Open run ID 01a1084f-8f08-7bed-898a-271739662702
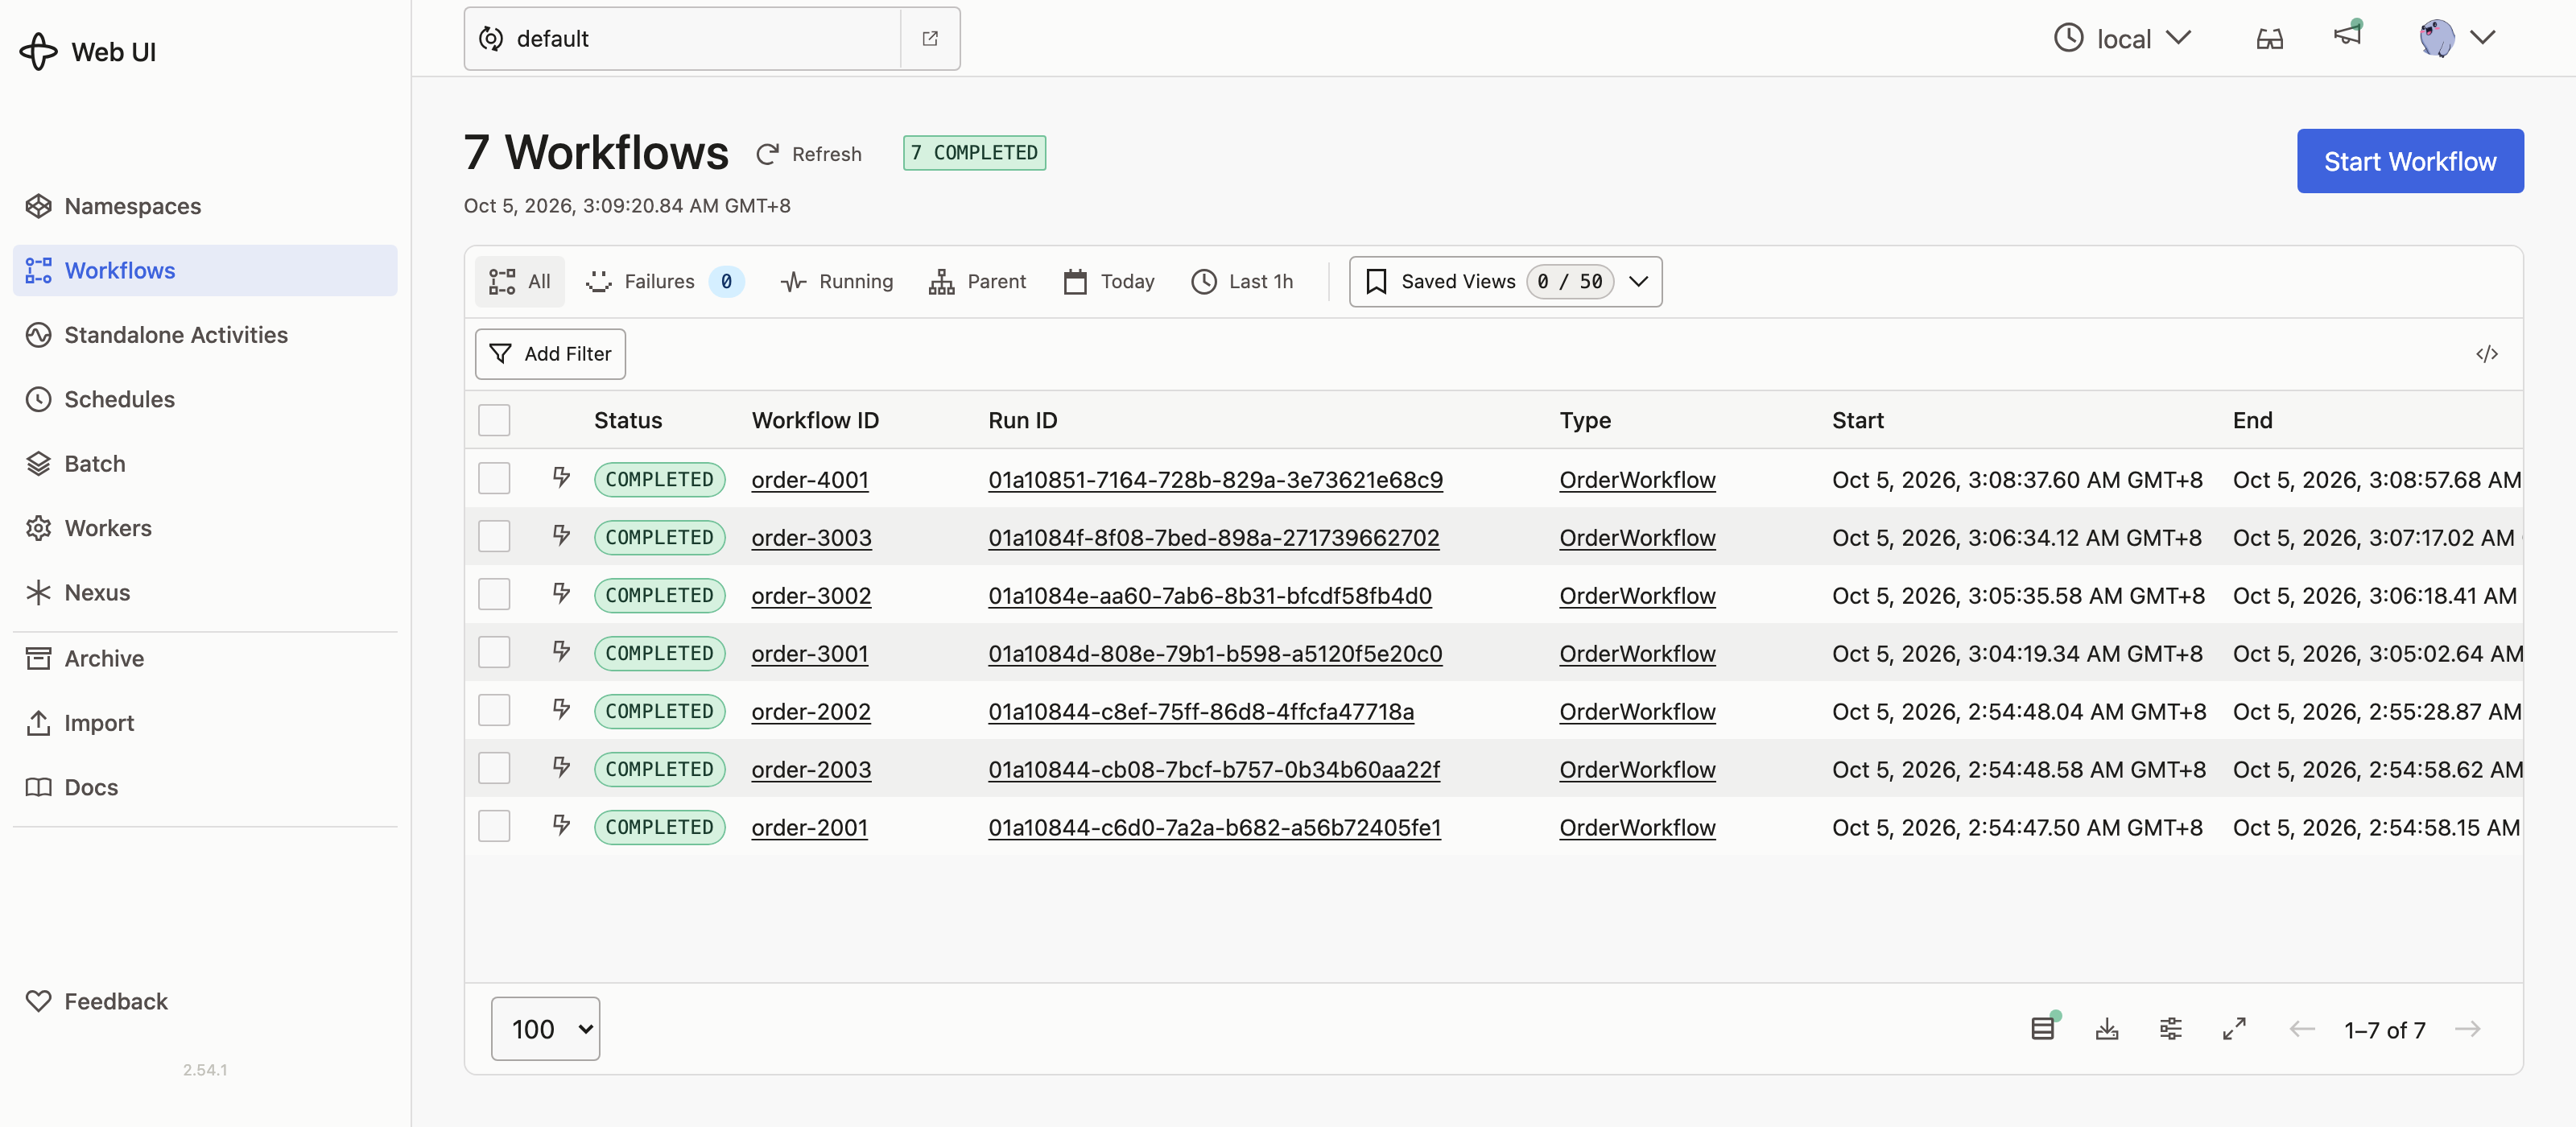This screenshot has width=2576, height=1127. pyautogui.click(x=1213, y=538)
